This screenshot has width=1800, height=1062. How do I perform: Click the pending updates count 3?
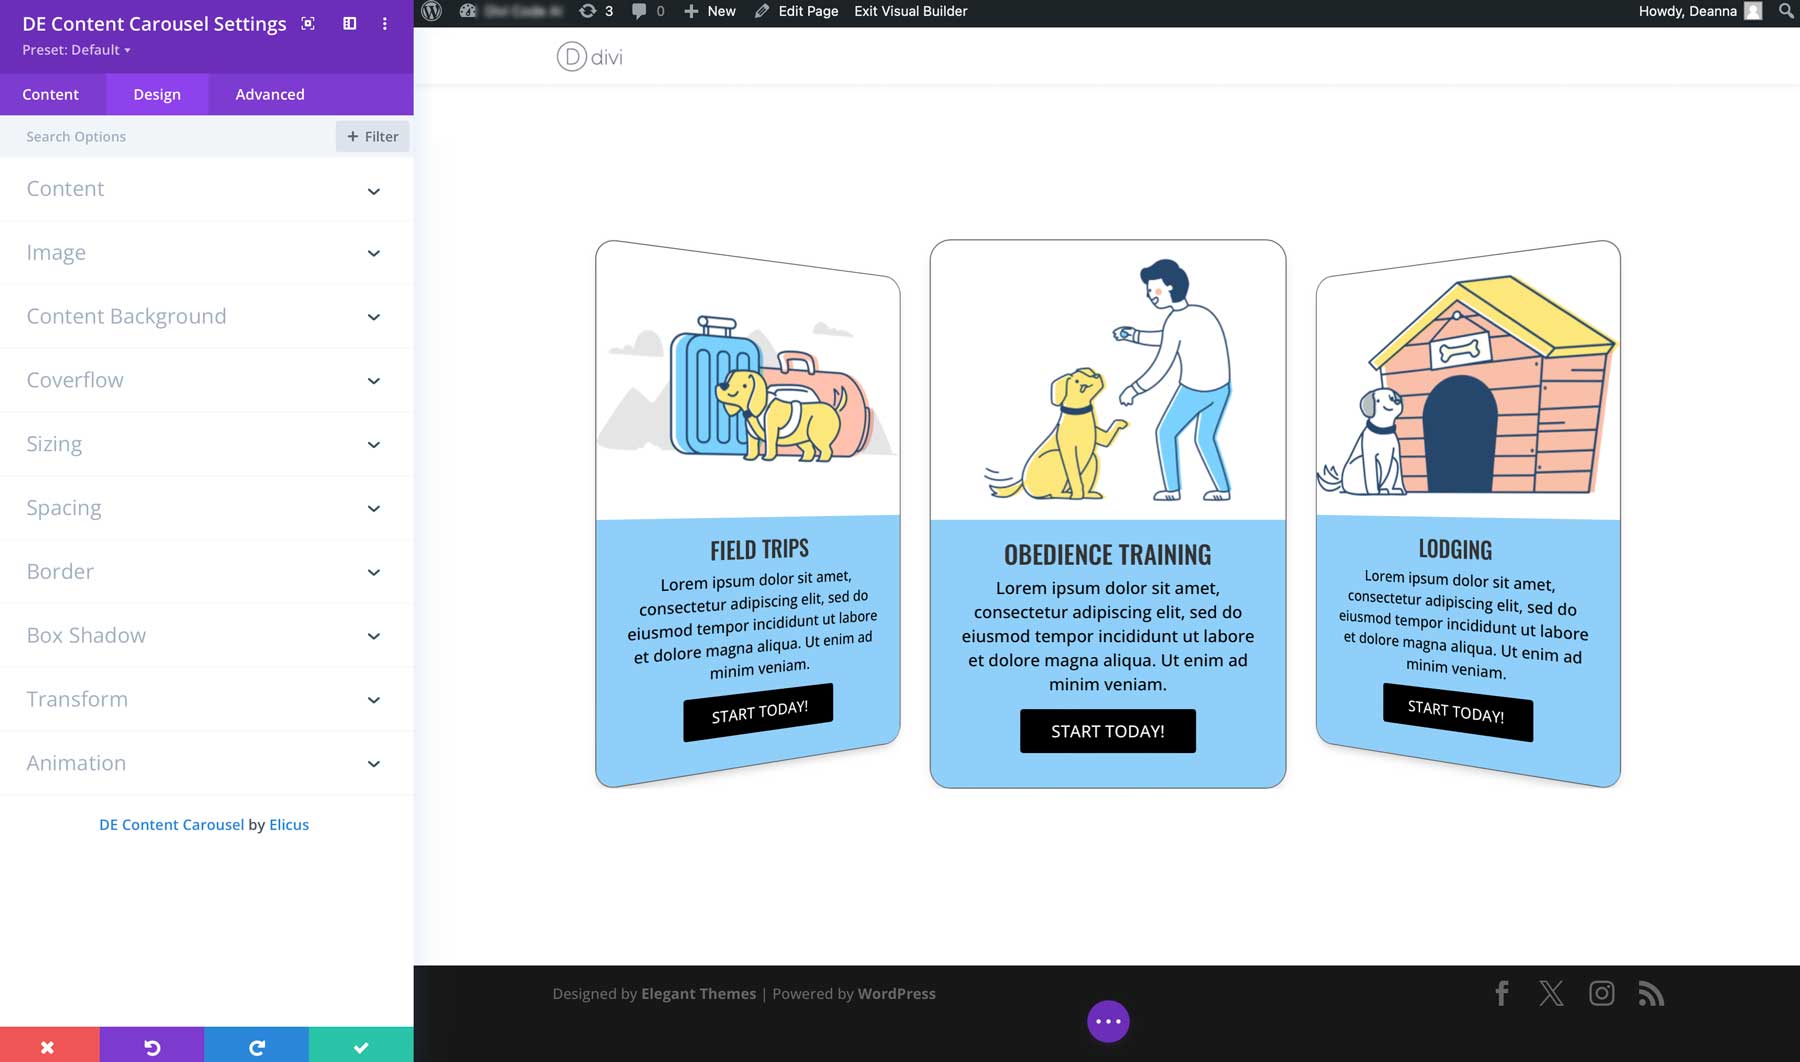coord(609,11)
